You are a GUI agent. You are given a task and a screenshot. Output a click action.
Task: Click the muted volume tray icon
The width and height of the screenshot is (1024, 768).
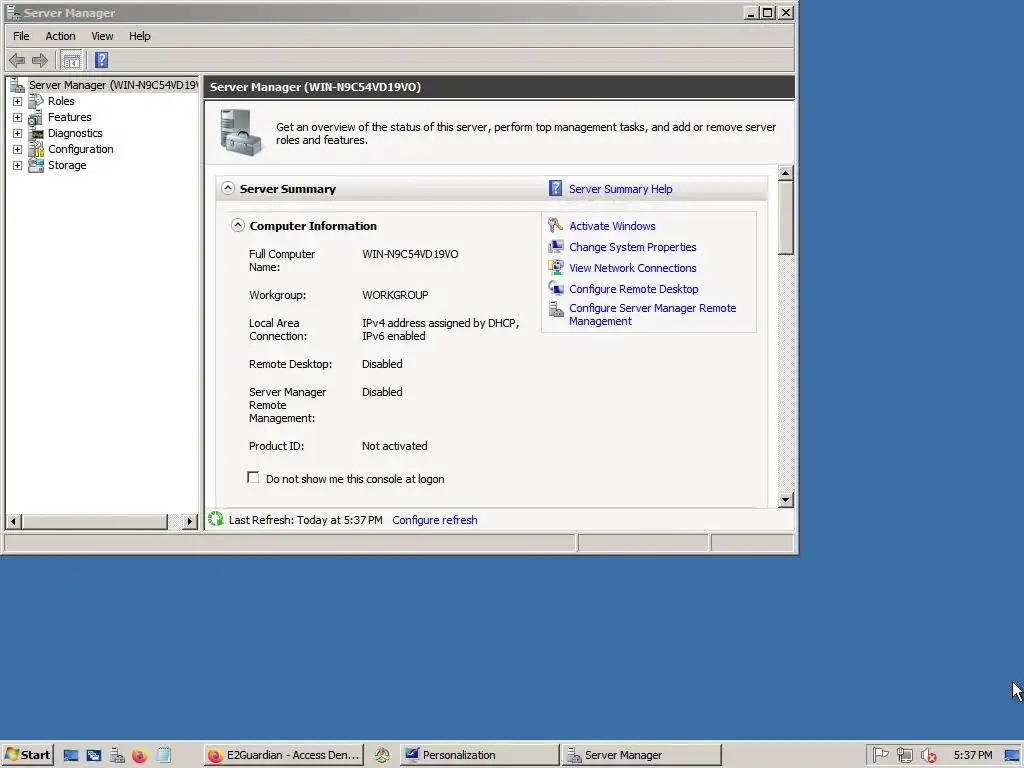point(928,756)
